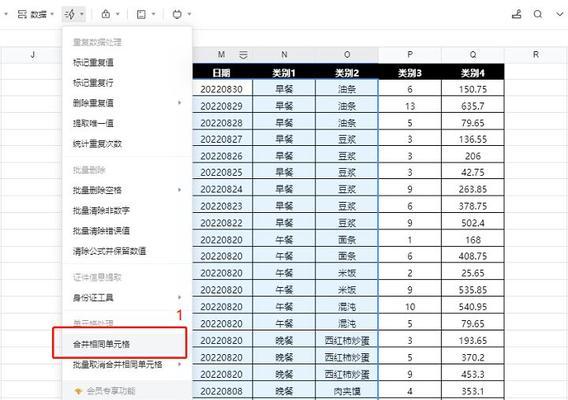Click the cell containing 136.55
The image size is (568, 400).
pyautogui.click(x=473, y=139)
